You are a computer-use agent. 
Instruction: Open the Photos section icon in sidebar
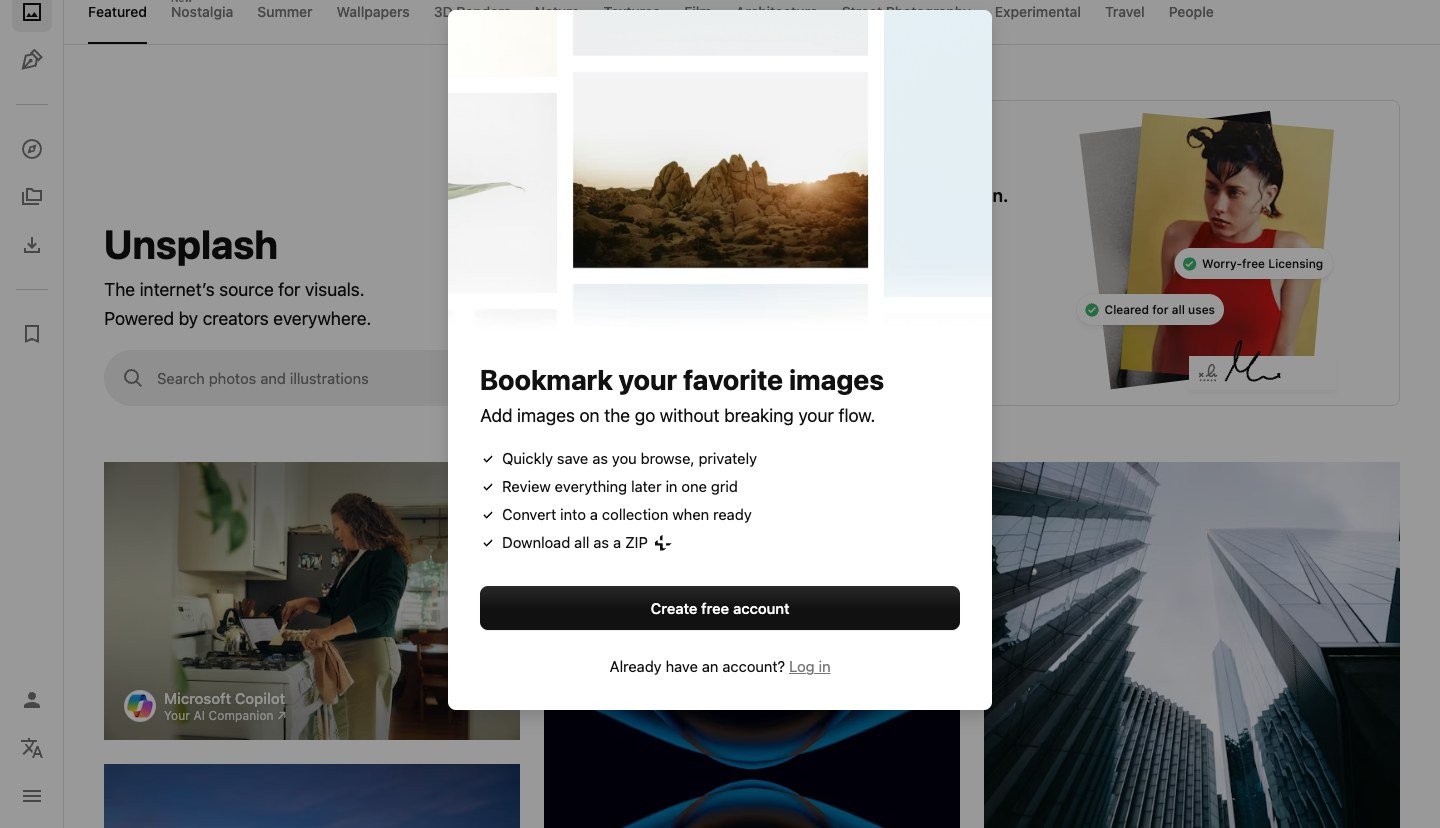32,12
